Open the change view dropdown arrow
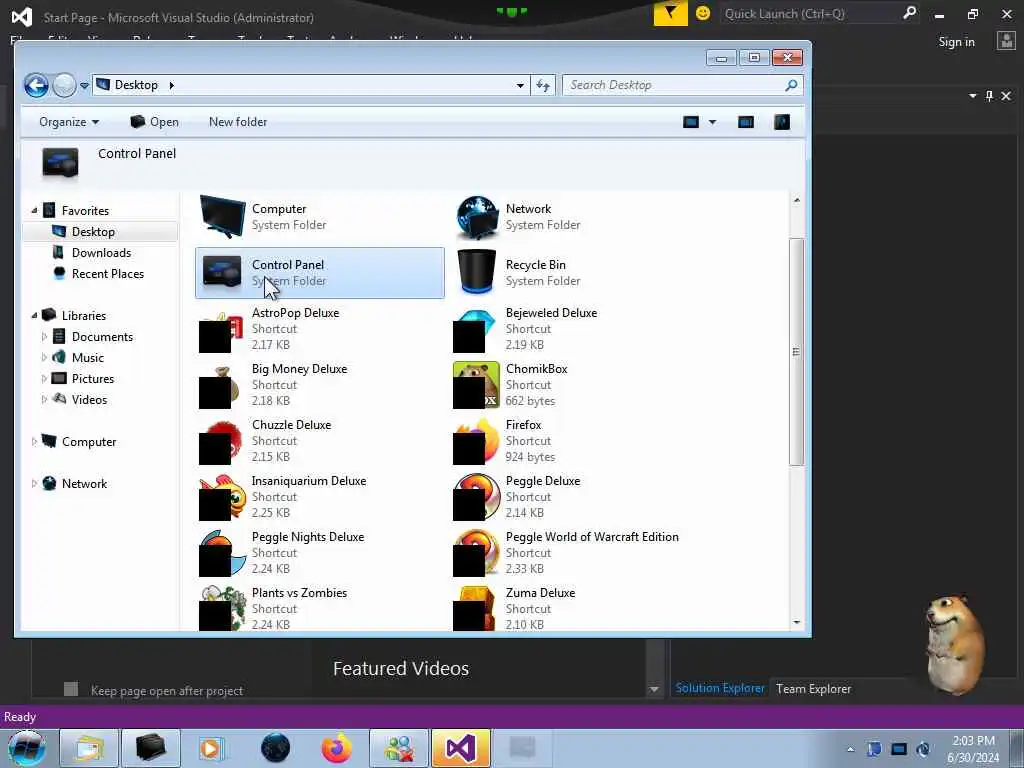Image resolution: width=1024 pixels, height=768 pixels. (712, 122)
